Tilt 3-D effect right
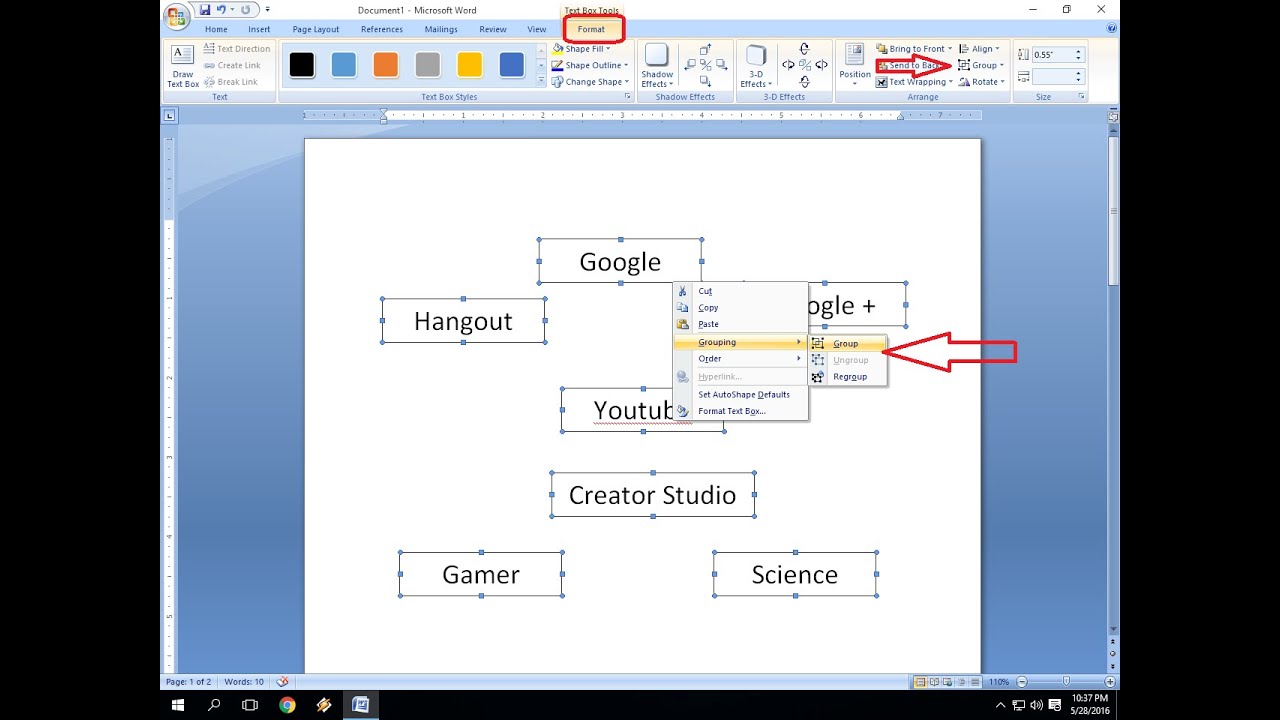 tap(821, 65)
